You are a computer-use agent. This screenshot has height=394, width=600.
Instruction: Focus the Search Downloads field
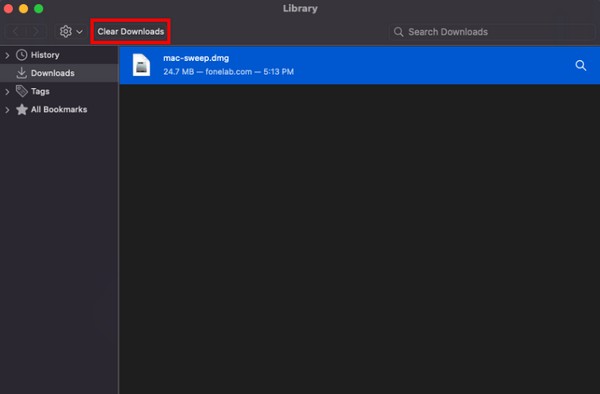[x=492, y=32]
